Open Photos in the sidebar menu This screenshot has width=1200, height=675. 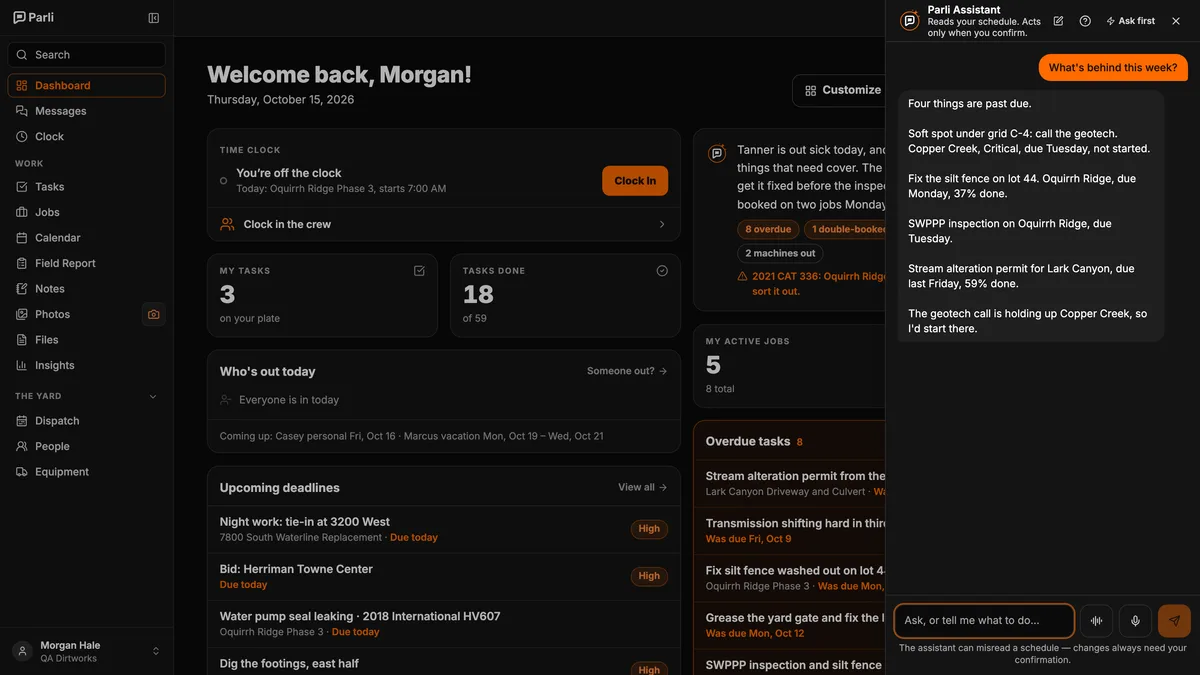tap(74, 314)
